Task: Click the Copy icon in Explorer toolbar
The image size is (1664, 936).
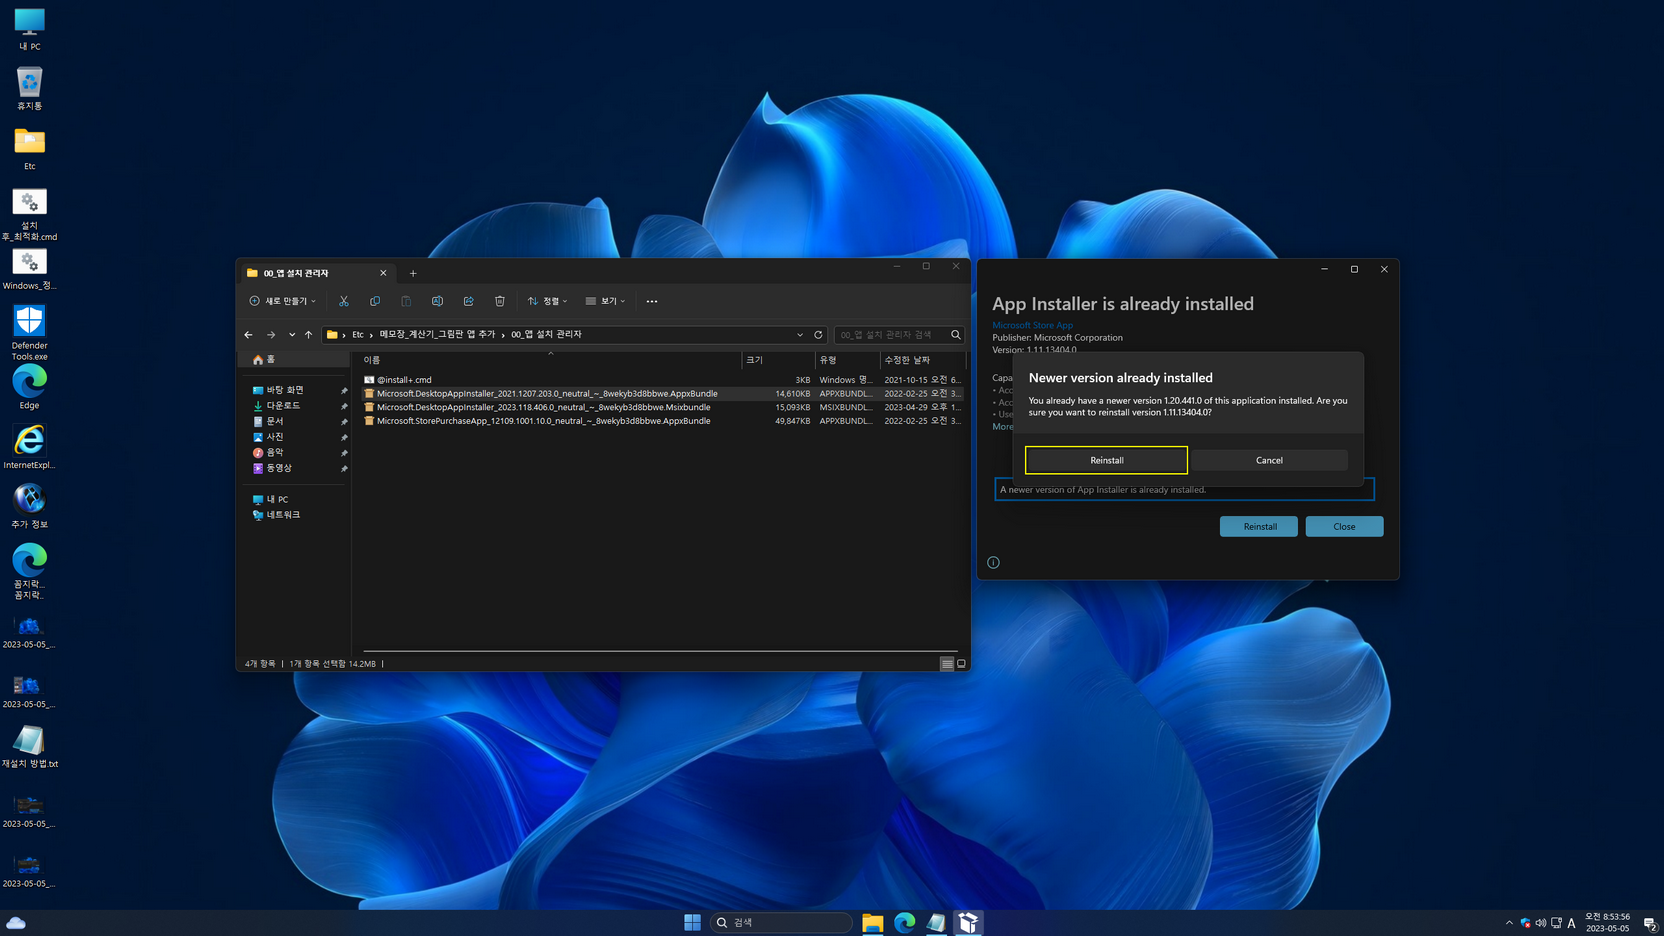Action: click(x=375, y=301)
